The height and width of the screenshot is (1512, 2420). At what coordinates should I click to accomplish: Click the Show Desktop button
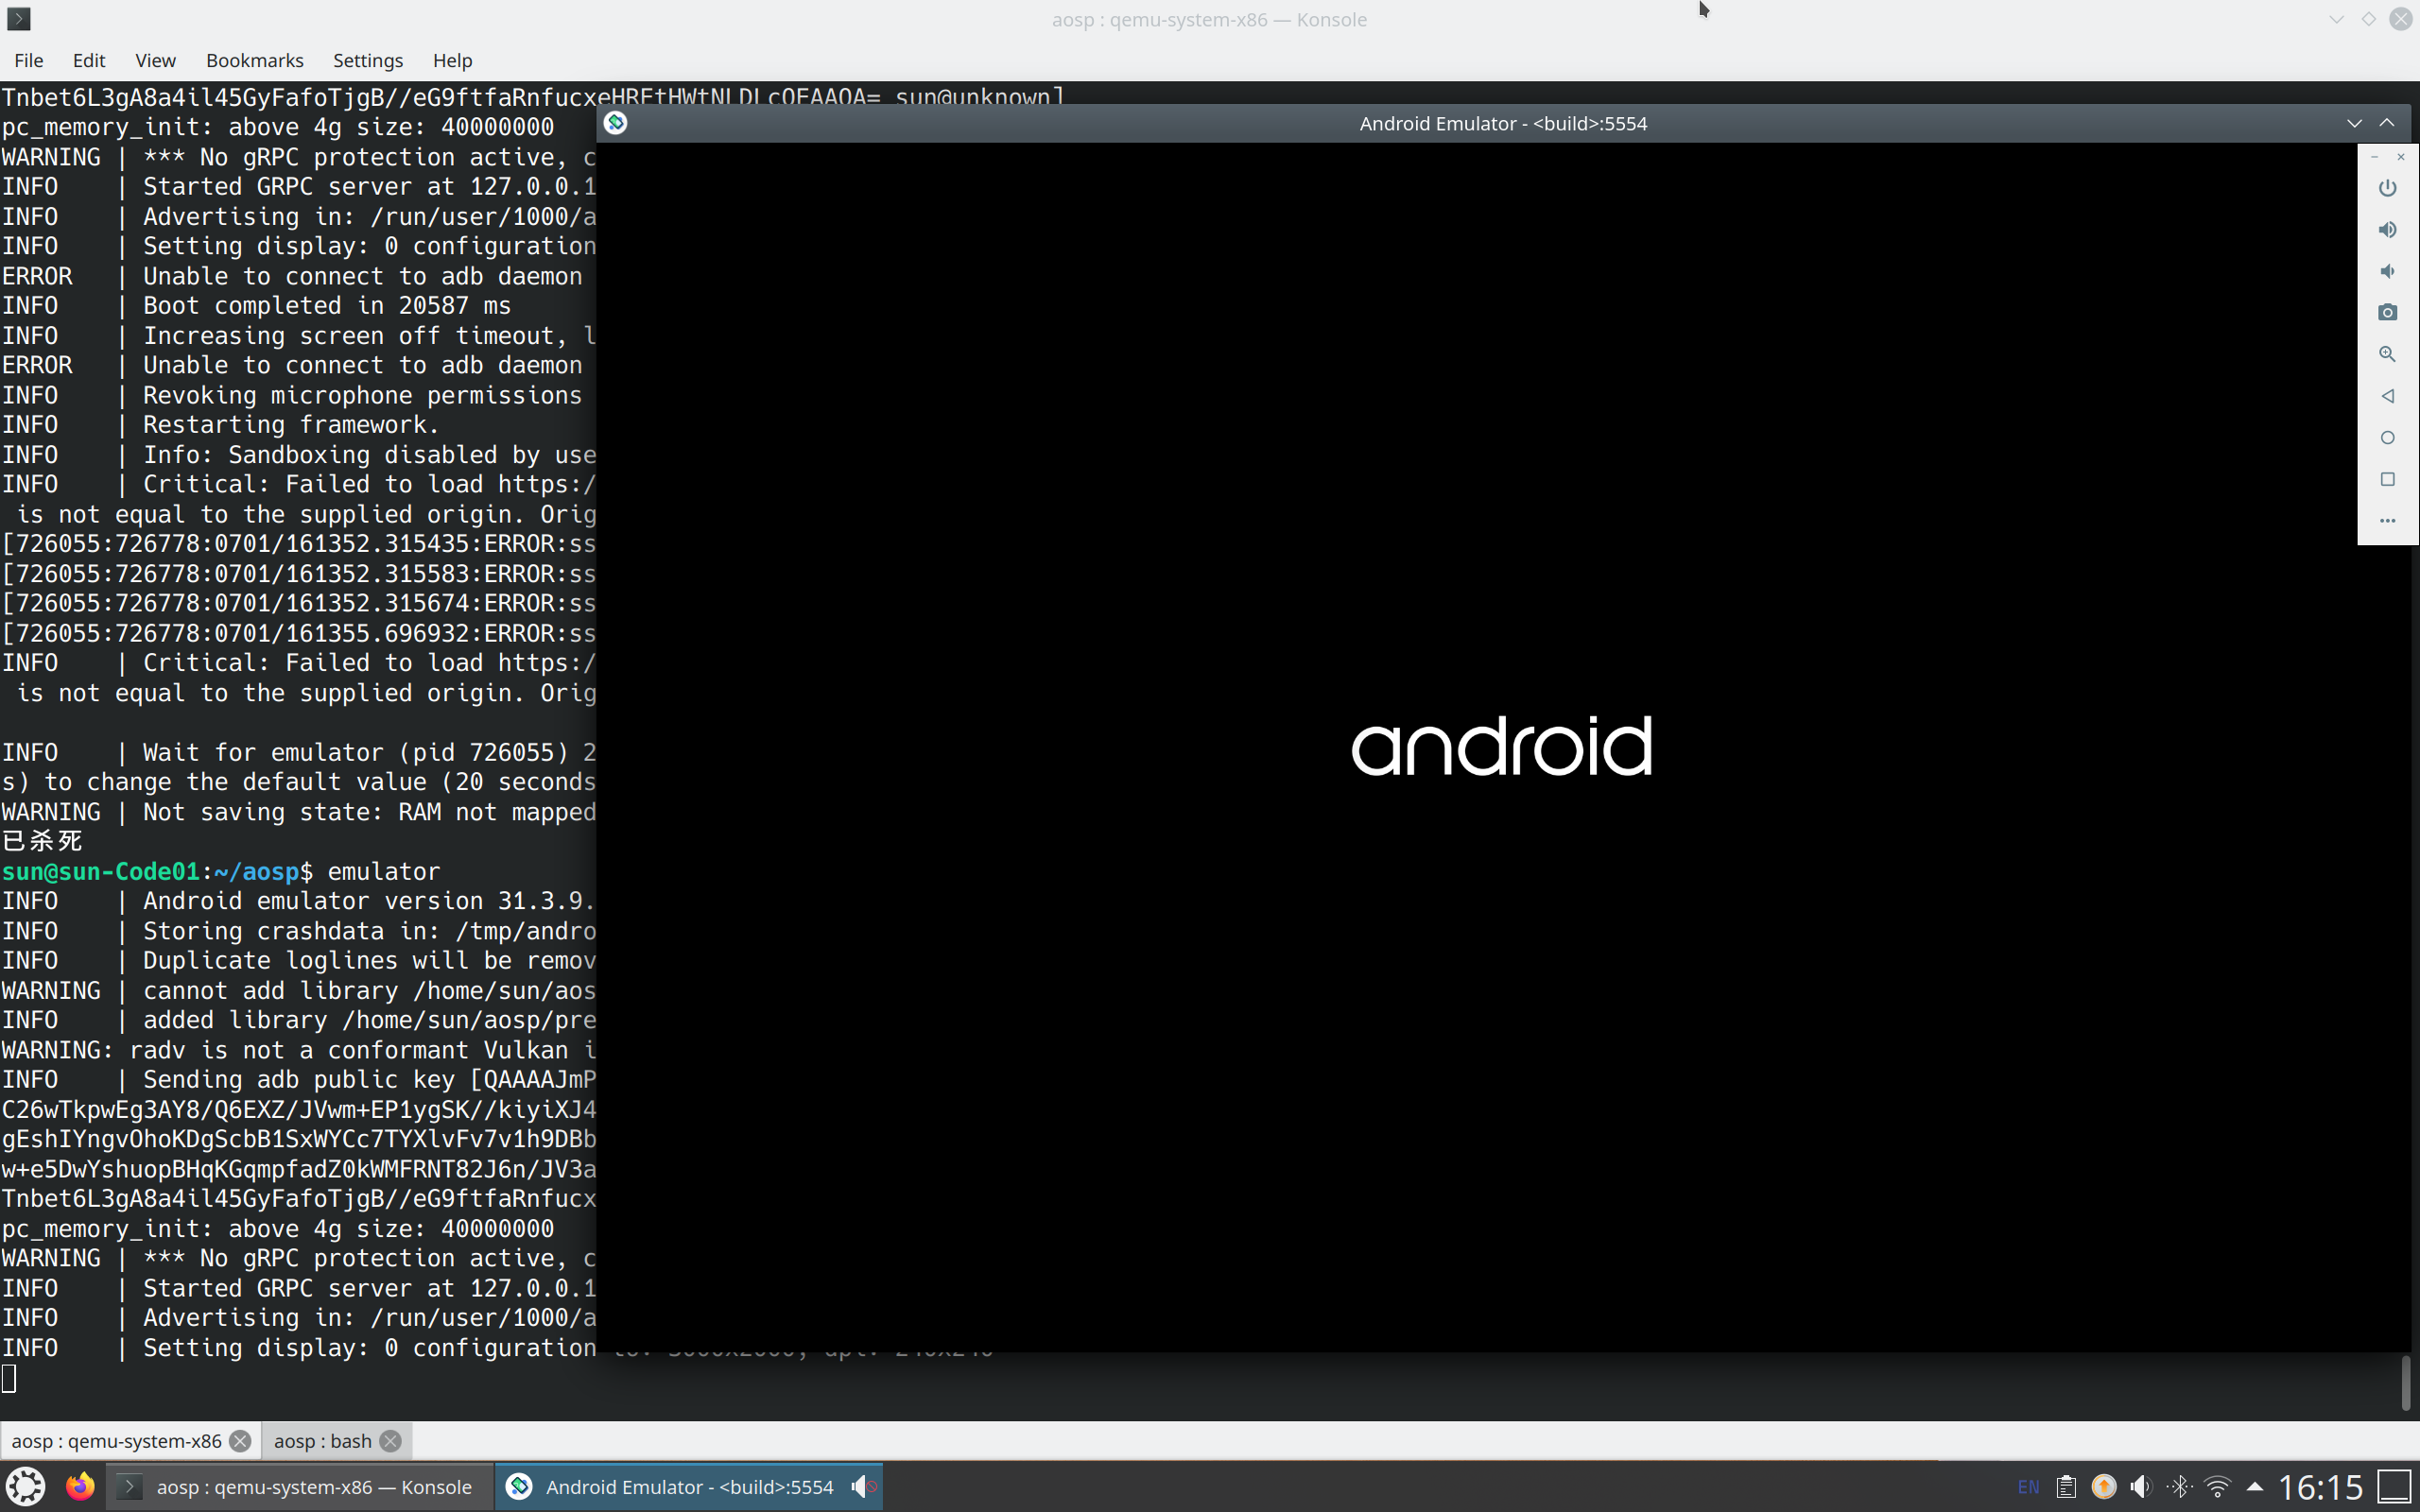coord(2394,1487)
